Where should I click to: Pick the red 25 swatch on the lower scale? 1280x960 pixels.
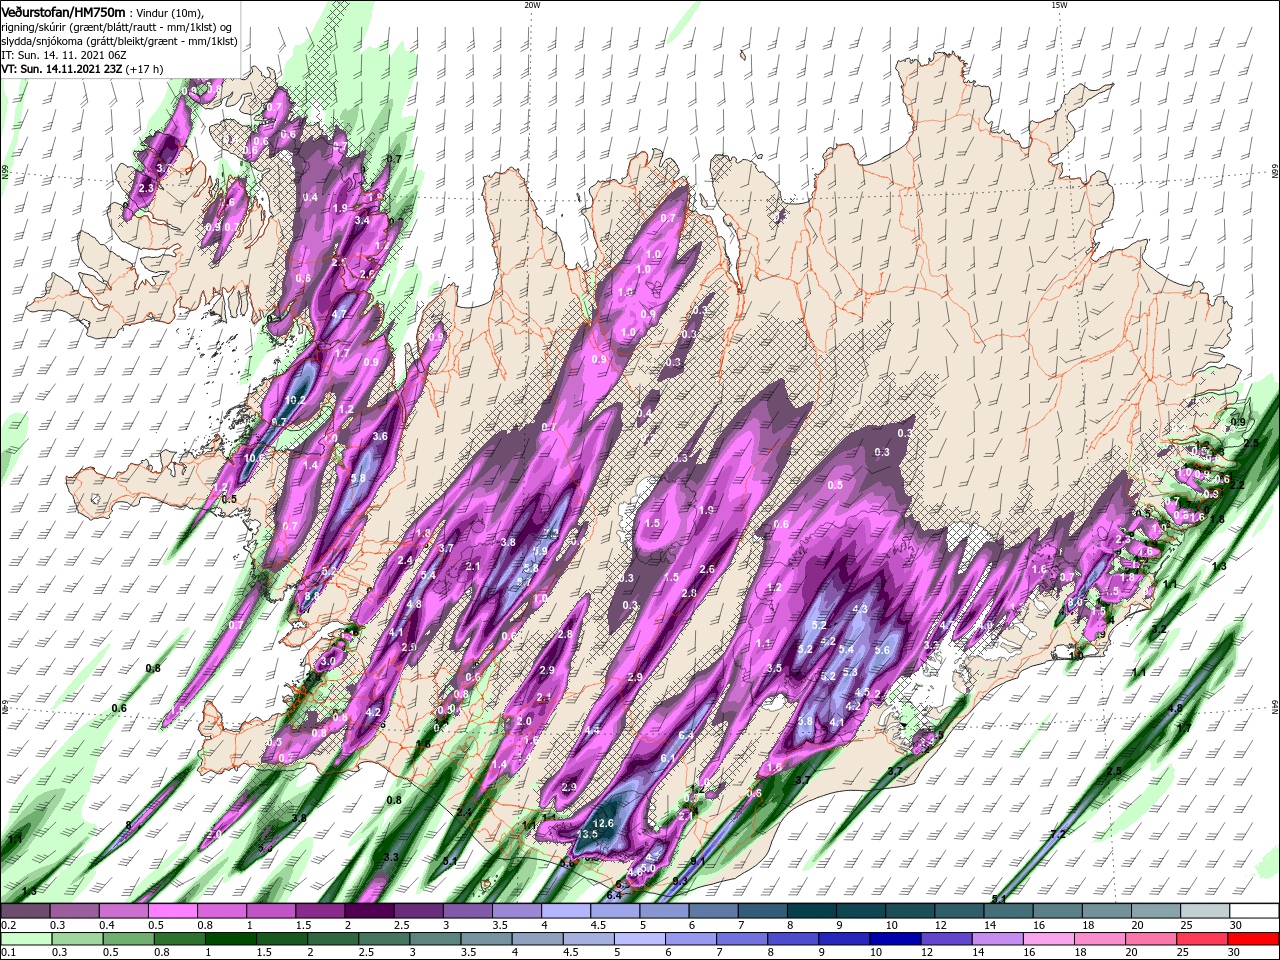(x=1204, y=939)
